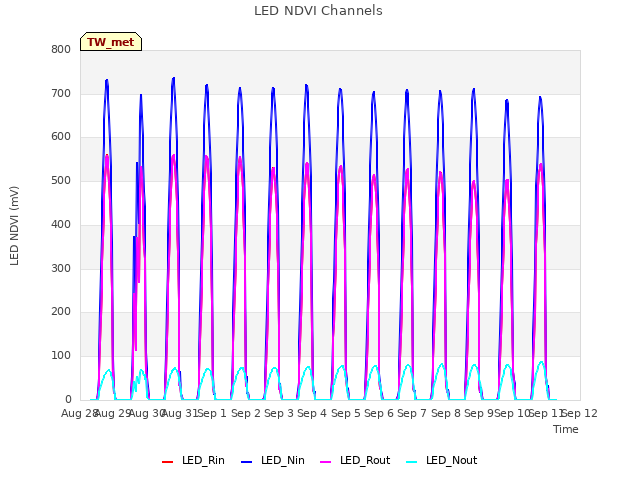Click the 300 y-axis tick label

[61, 269]
